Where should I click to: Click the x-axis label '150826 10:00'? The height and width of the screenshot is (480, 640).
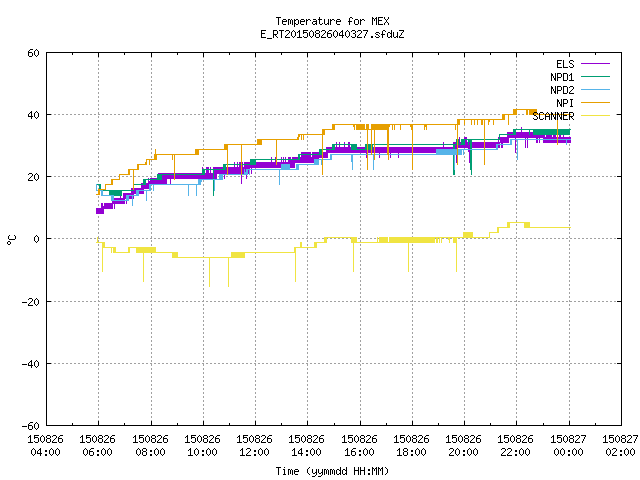(x=202, y=446)
